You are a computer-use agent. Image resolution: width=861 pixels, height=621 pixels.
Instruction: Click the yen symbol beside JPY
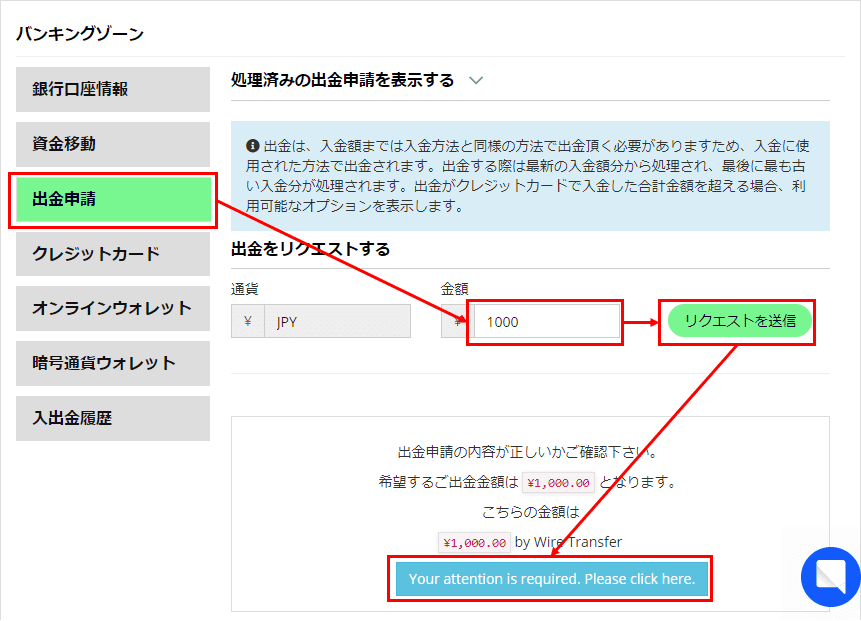click(248, 321)
